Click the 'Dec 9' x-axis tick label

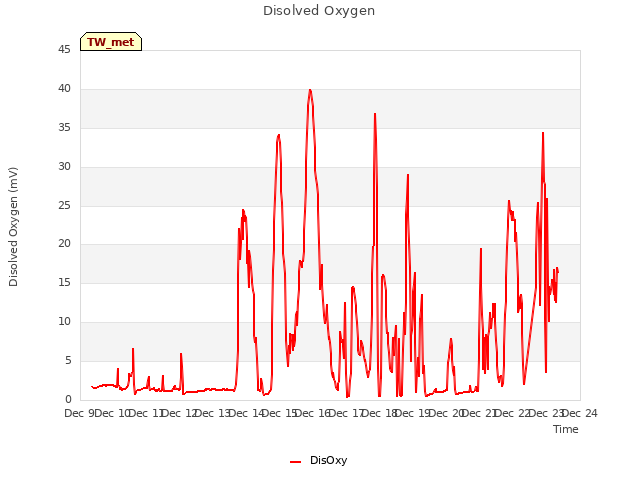pyautogui.click(x=79, y=413)
